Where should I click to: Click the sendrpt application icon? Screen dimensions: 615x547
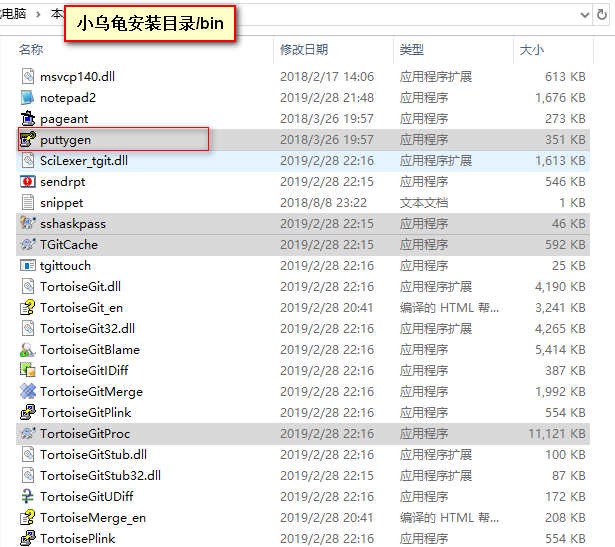27,182
